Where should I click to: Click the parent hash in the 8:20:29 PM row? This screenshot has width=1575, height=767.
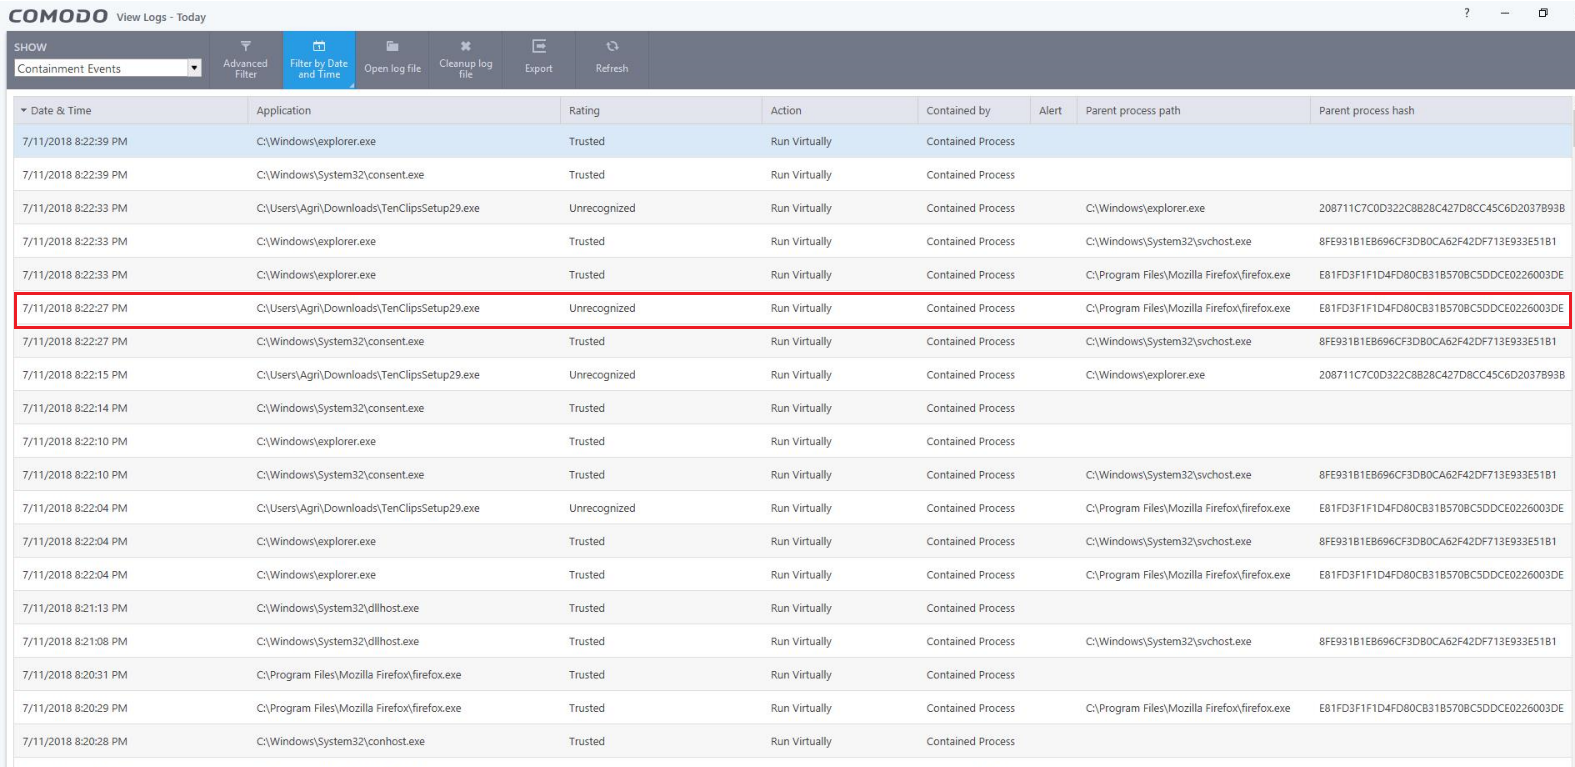click(1441, 708)
